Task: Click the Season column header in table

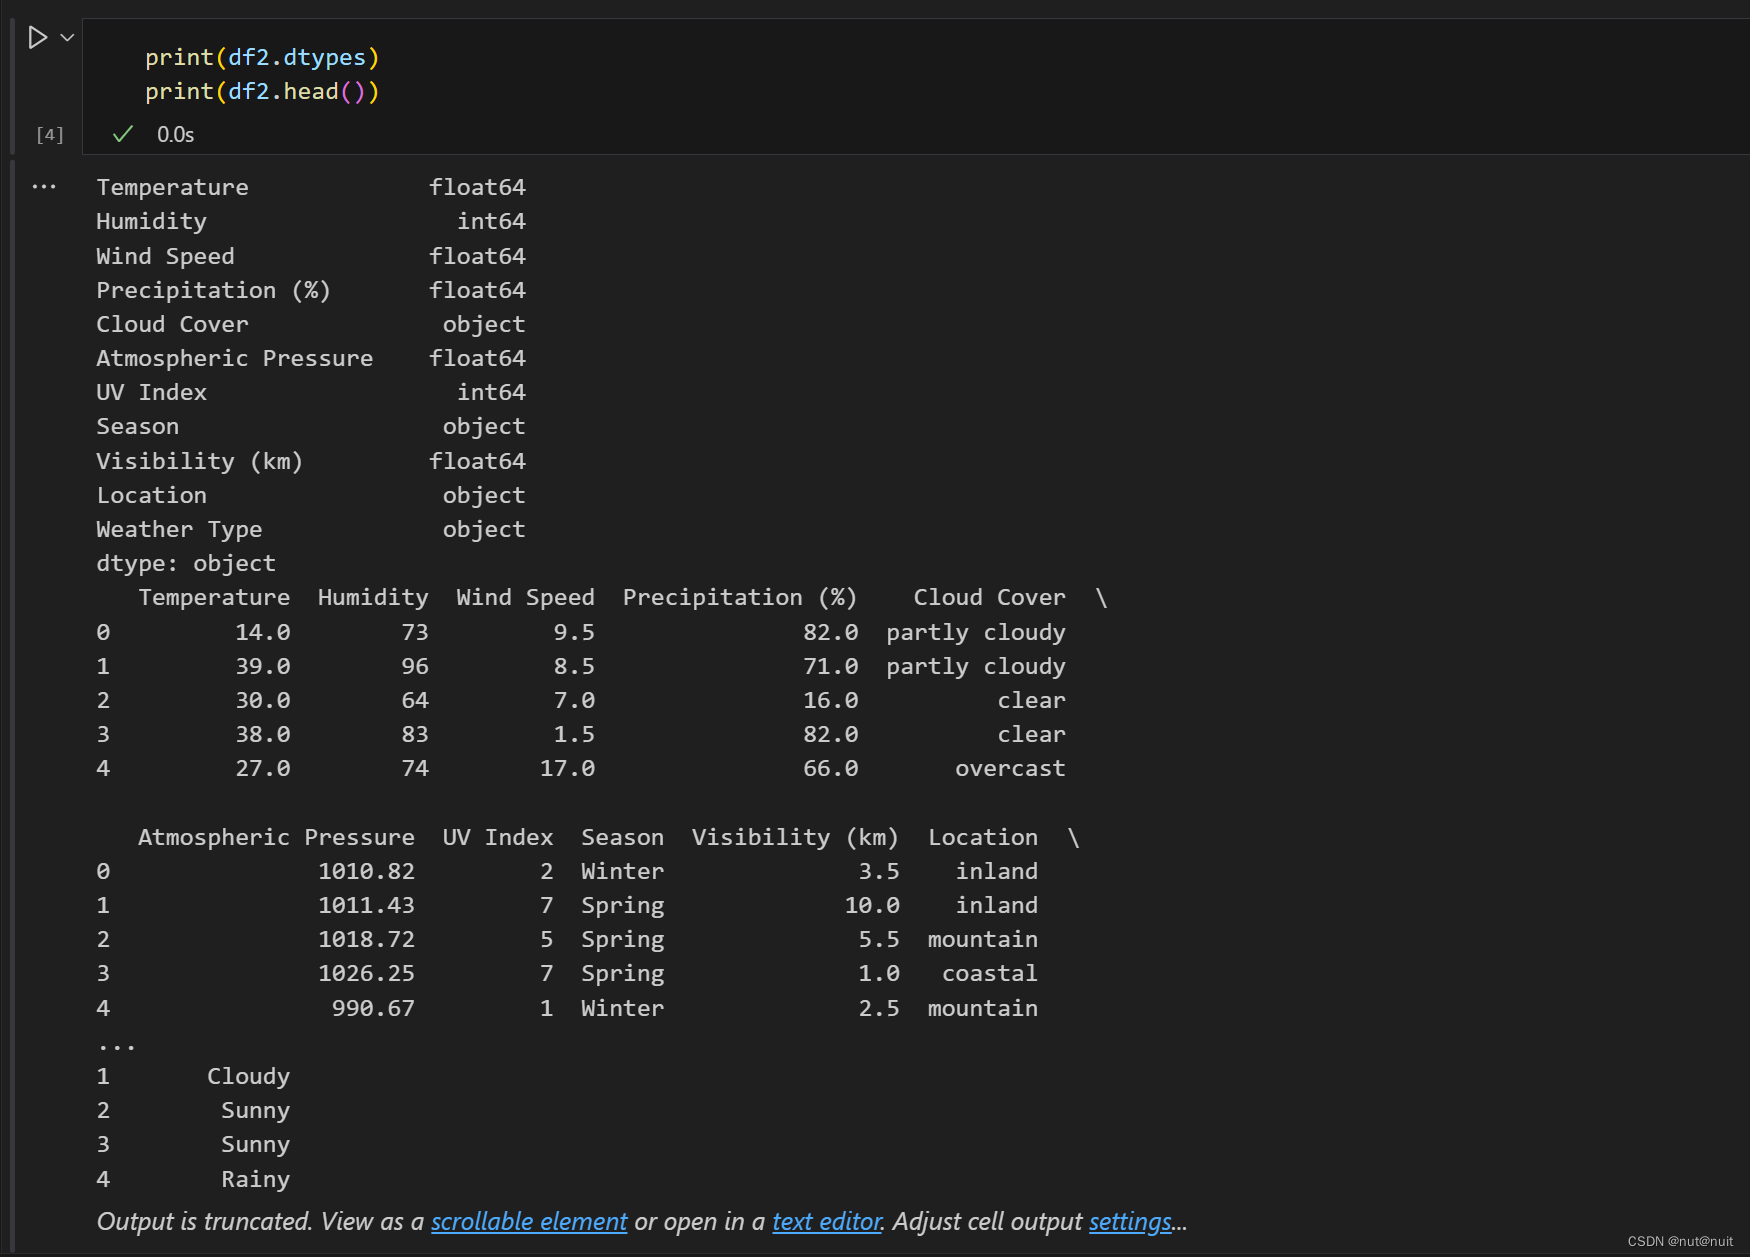Action: point(622,837)
